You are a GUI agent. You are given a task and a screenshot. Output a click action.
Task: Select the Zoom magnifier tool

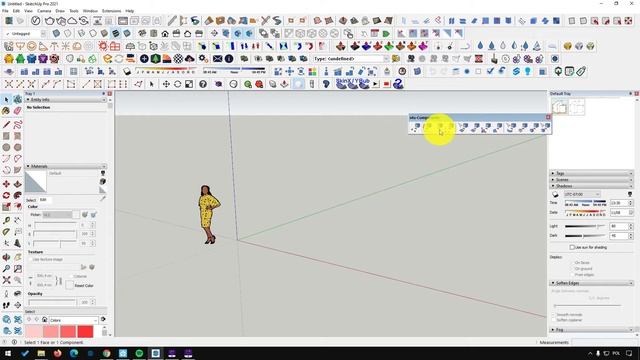[x=6, y=269]
